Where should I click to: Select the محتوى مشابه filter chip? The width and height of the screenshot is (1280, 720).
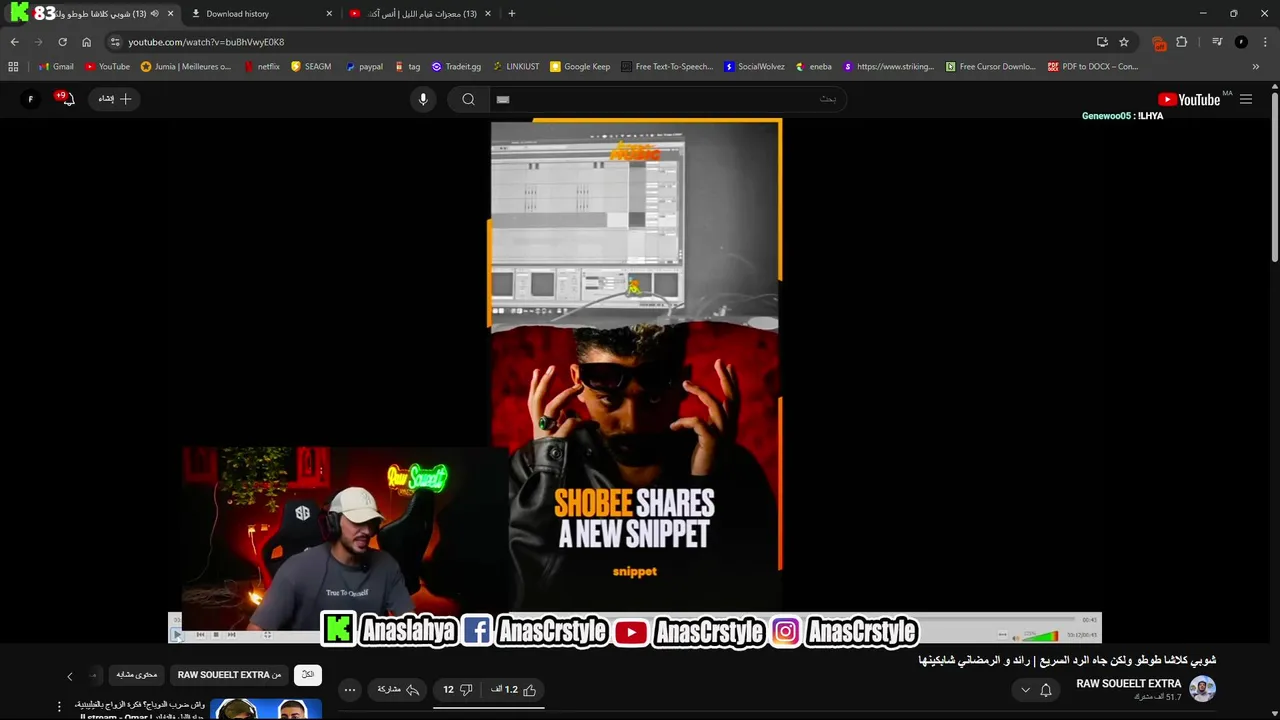pos(137,675)
